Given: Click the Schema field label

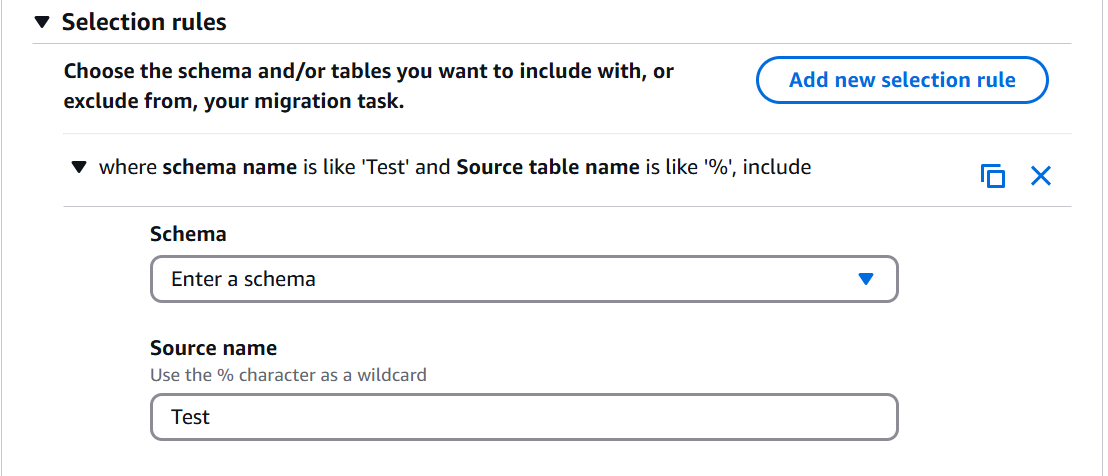Looking at the screenshot, I should [x=189, y=234].
